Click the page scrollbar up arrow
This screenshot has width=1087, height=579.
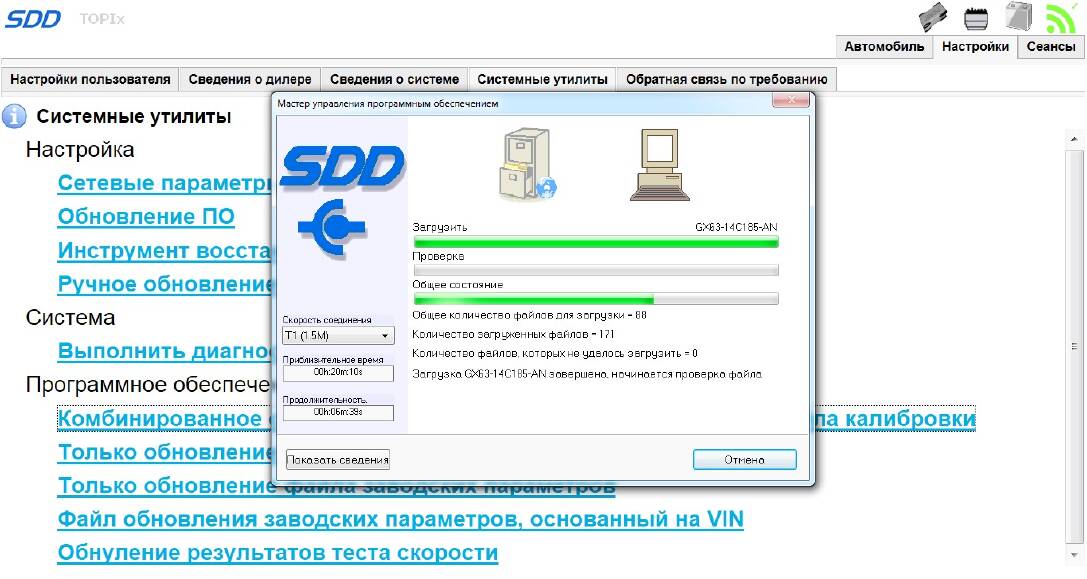coord(1074,139)
